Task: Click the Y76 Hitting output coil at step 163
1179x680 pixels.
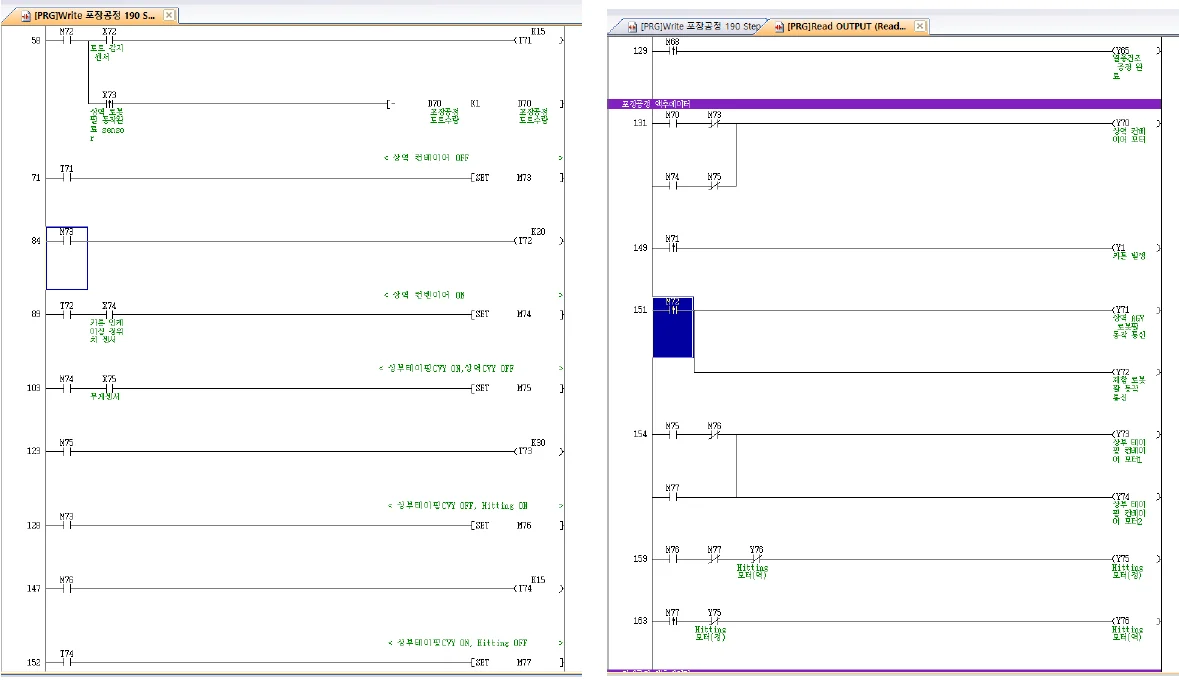Action: (x=1122, y=621)
